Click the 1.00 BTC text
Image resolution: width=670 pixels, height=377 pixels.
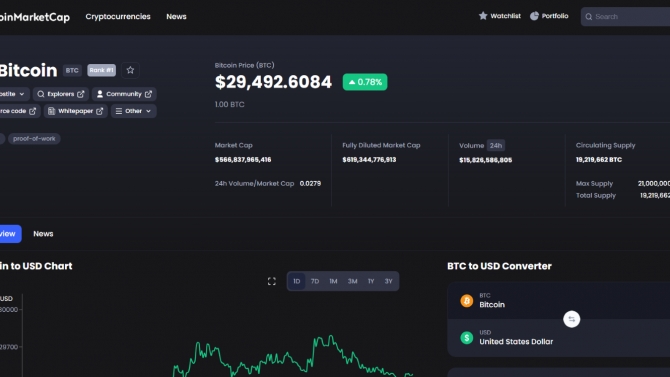[229, 104]
